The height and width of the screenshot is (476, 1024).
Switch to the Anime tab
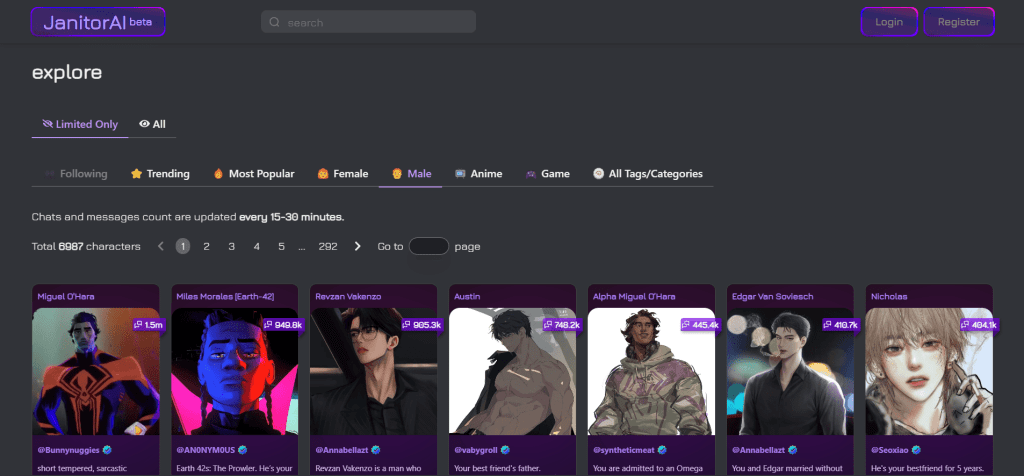point(478,174)
